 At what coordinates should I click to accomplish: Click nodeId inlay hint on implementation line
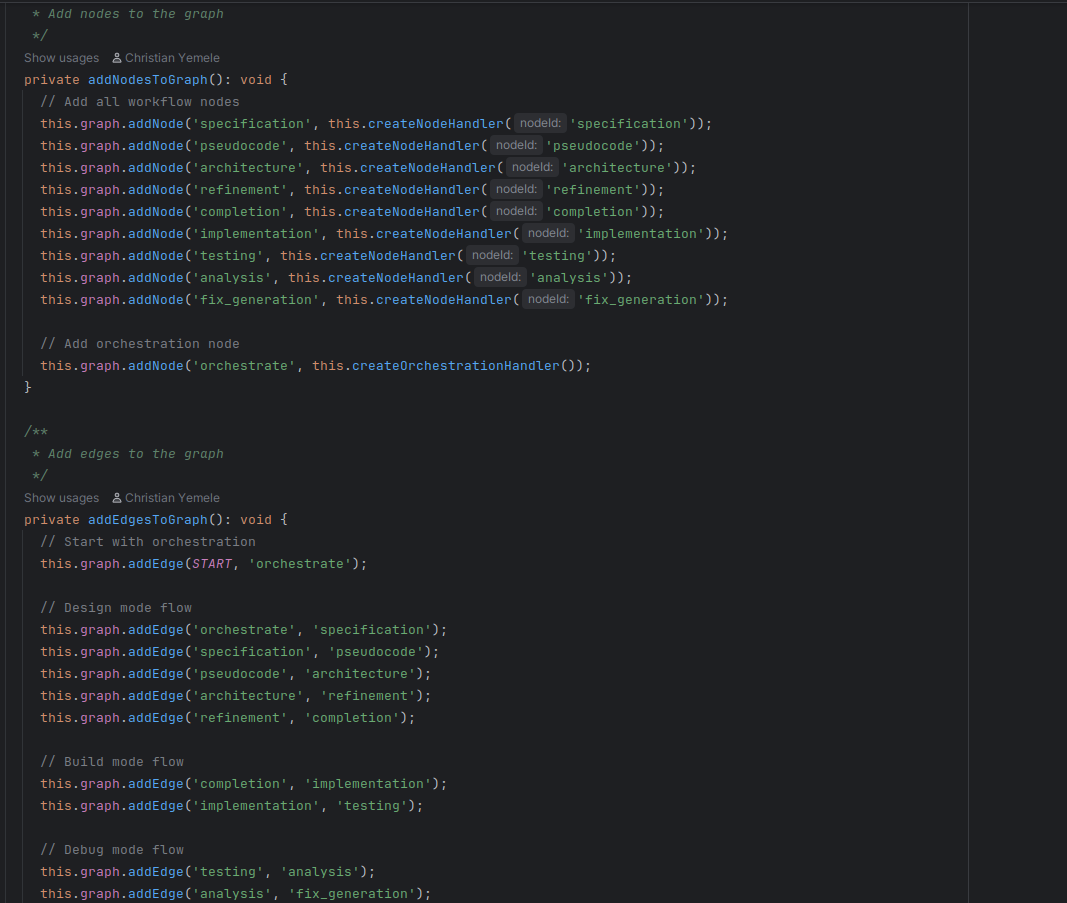(548, 234)
